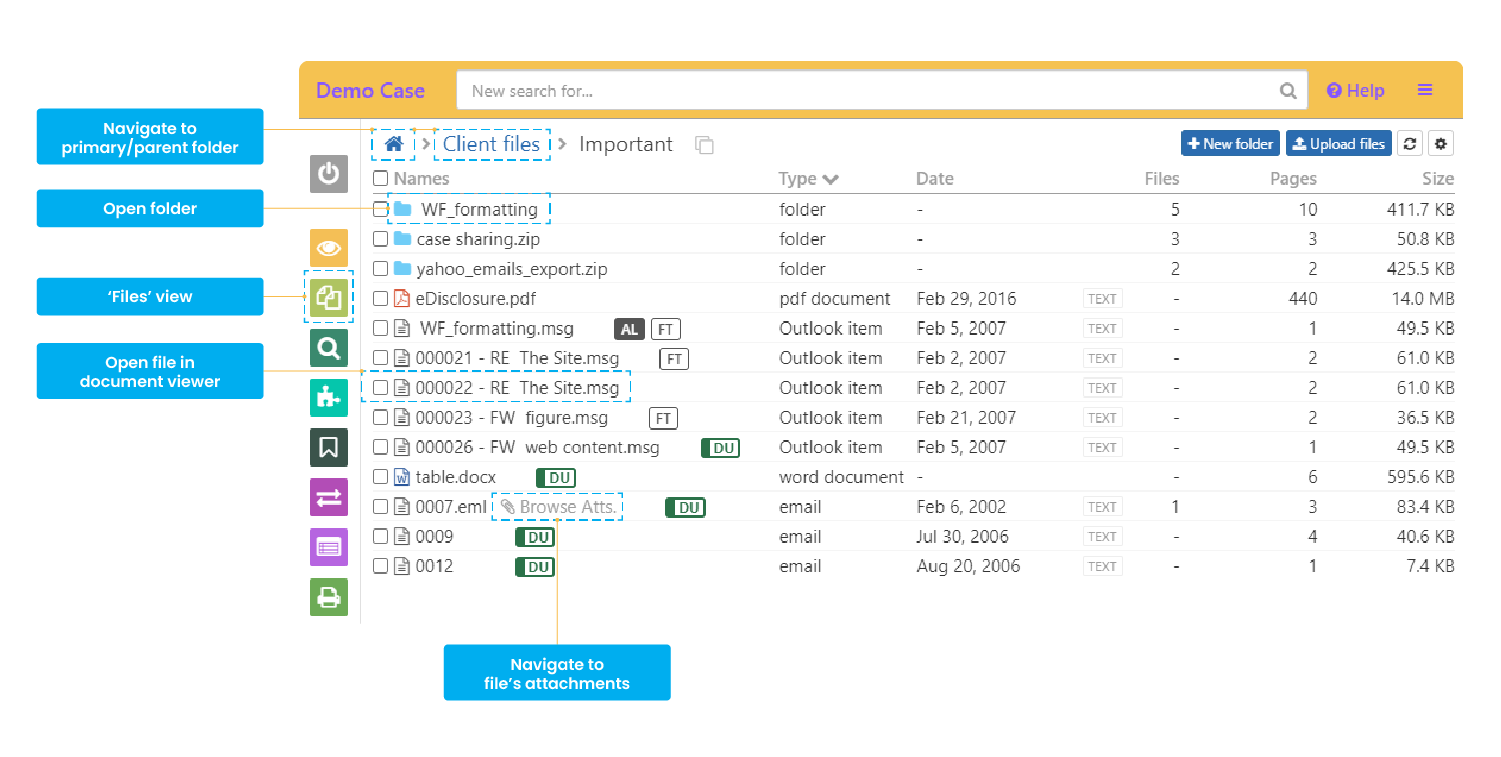
Task: Check the checkbox next to eDisclosure.pdf
Action: point(380,298)
